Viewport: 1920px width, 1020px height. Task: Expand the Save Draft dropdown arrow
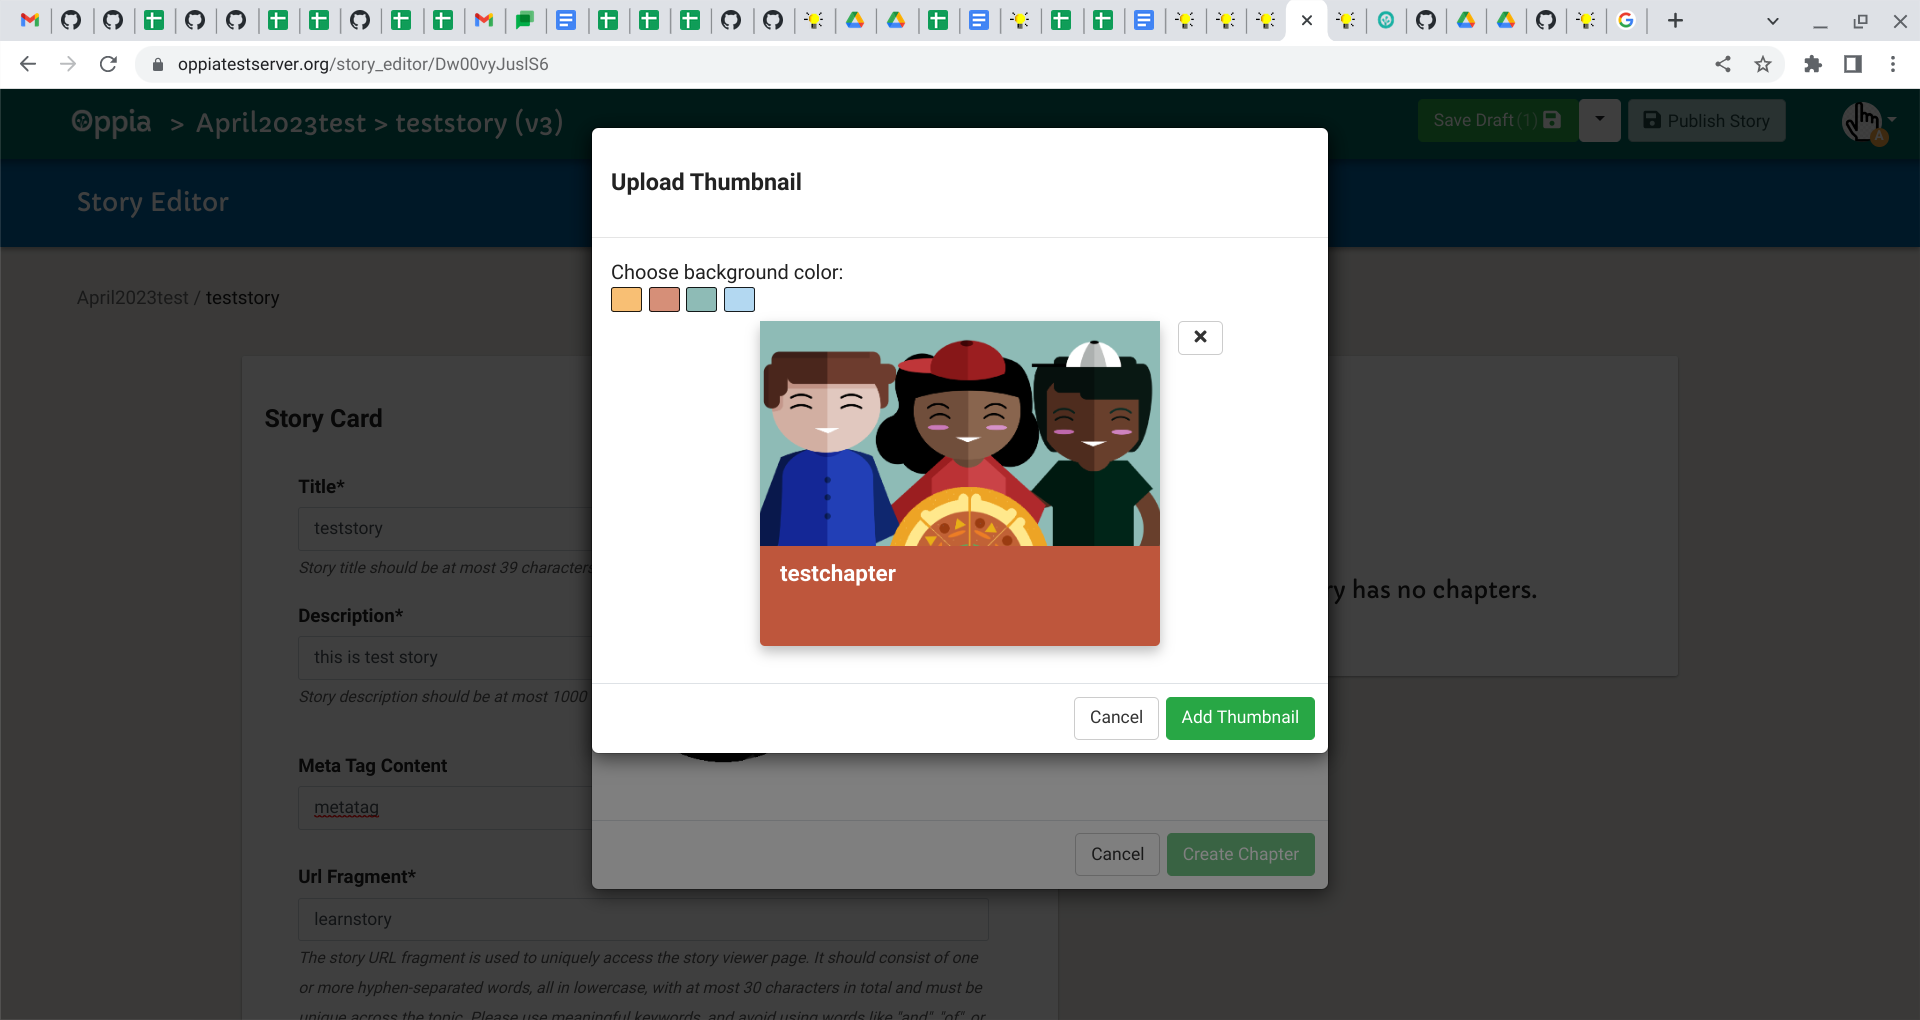1600,120
